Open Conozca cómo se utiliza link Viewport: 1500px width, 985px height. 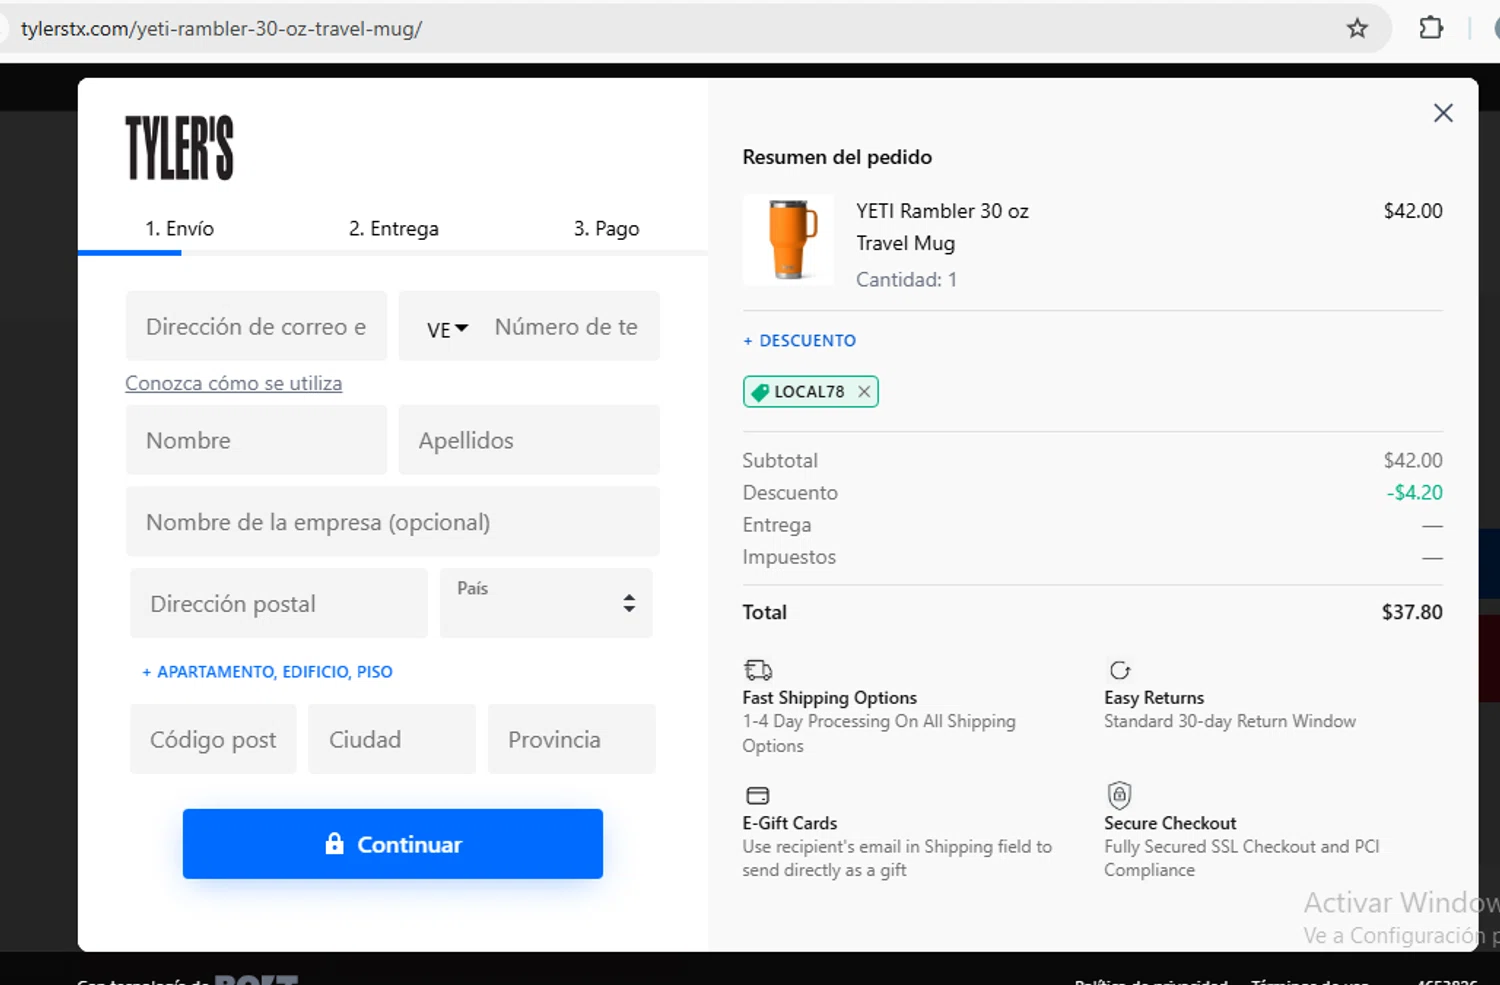(233, 383)
